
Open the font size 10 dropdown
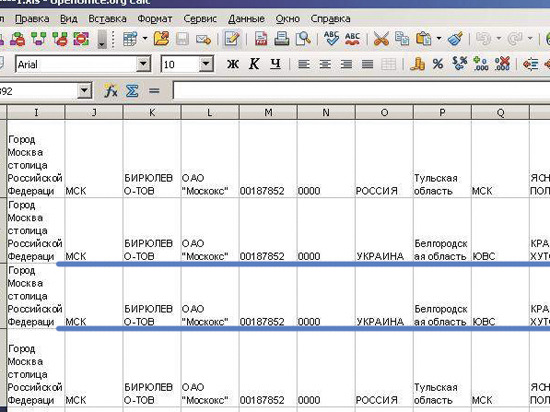point(206,64)
